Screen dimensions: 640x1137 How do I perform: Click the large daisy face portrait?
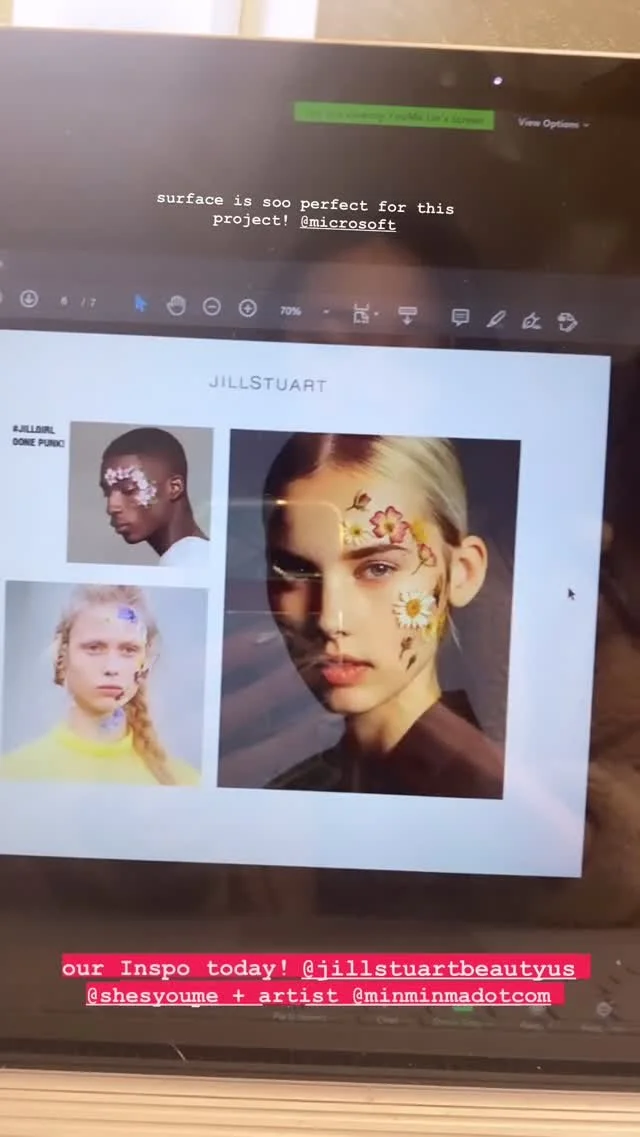click(368, 613)
